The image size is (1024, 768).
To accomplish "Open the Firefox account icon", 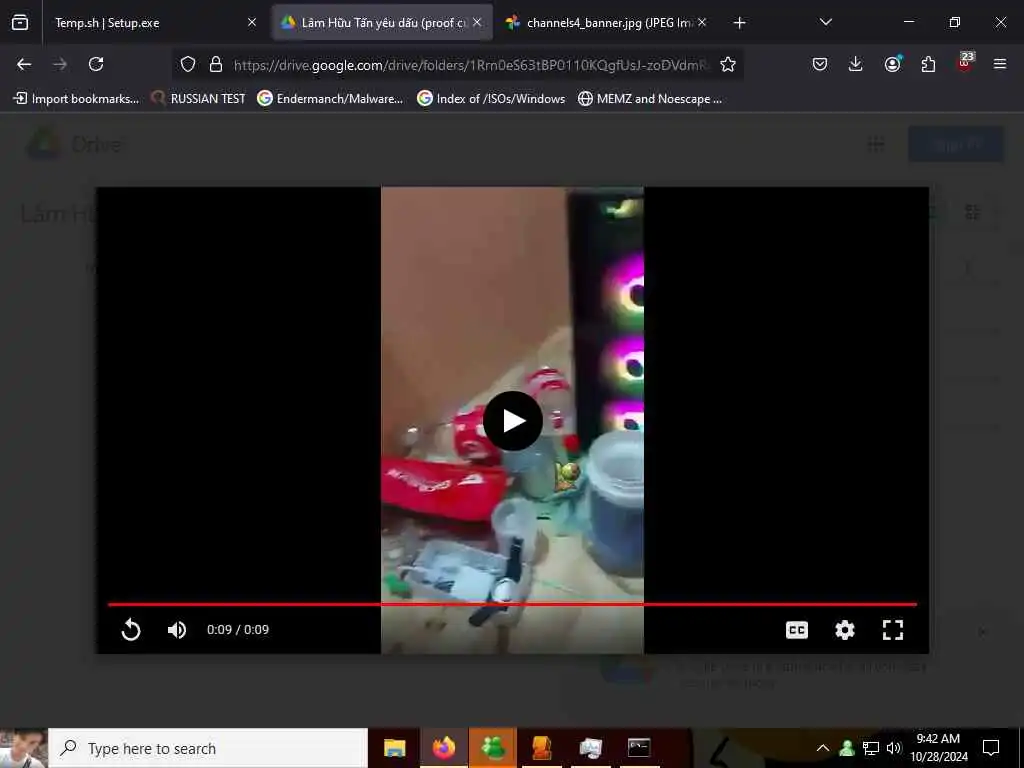I will click(893, 64).
